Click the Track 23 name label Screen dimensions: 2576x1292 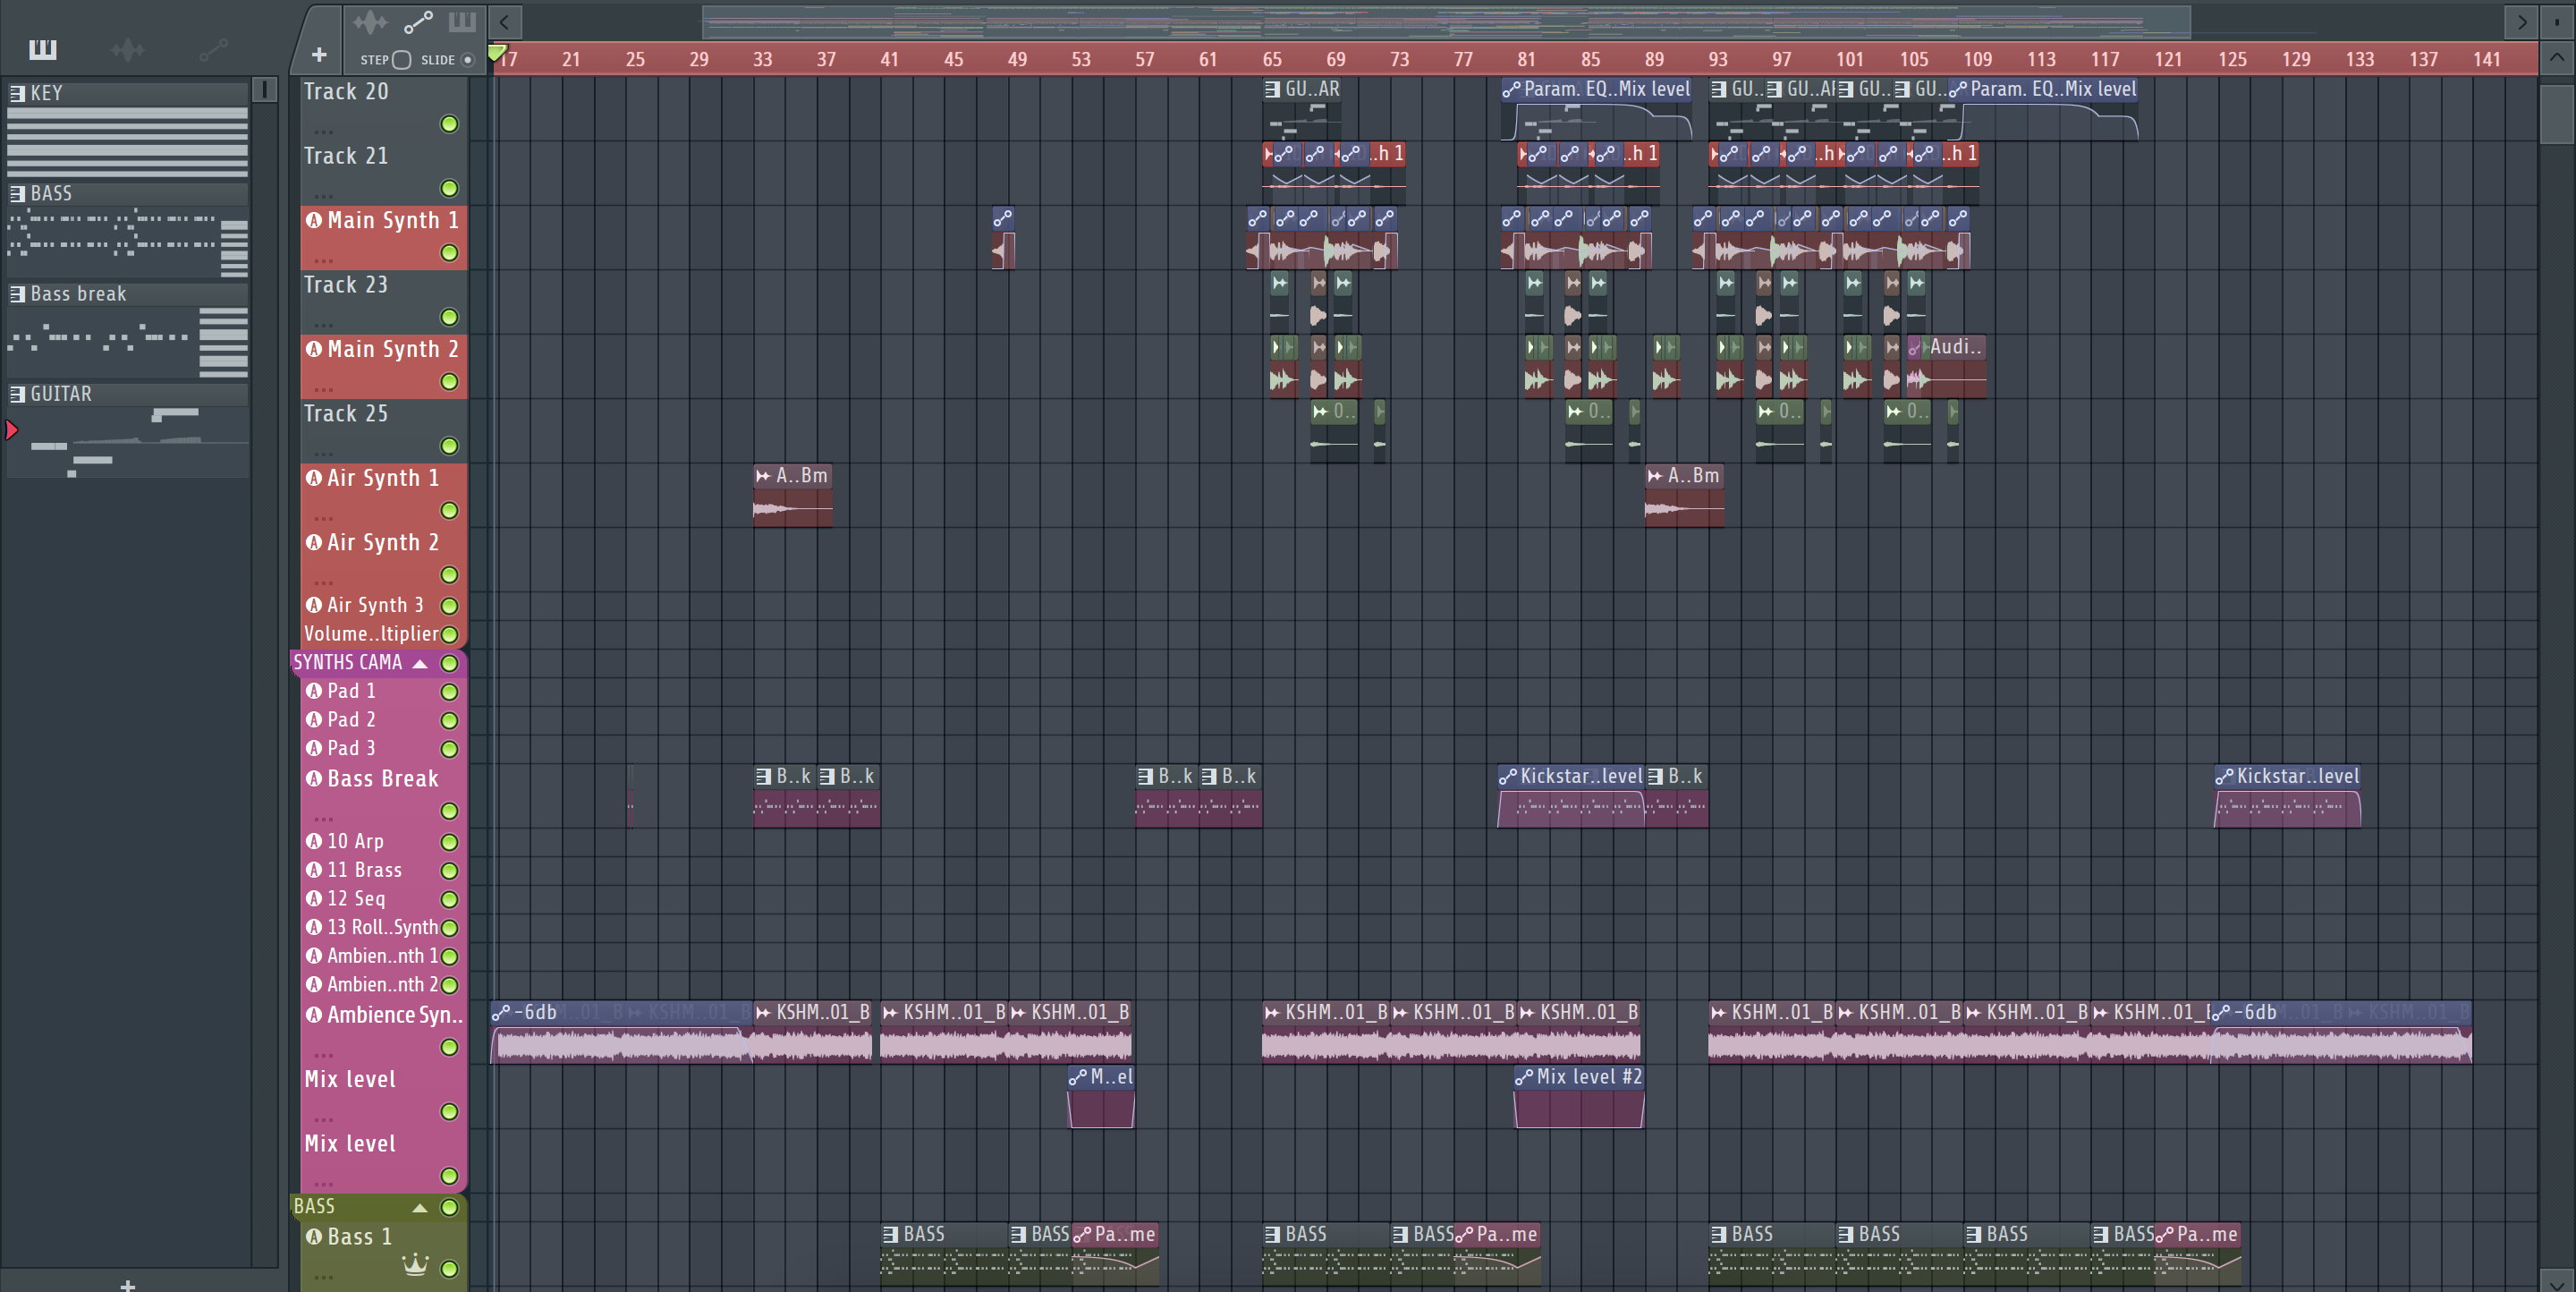point(346,285)
